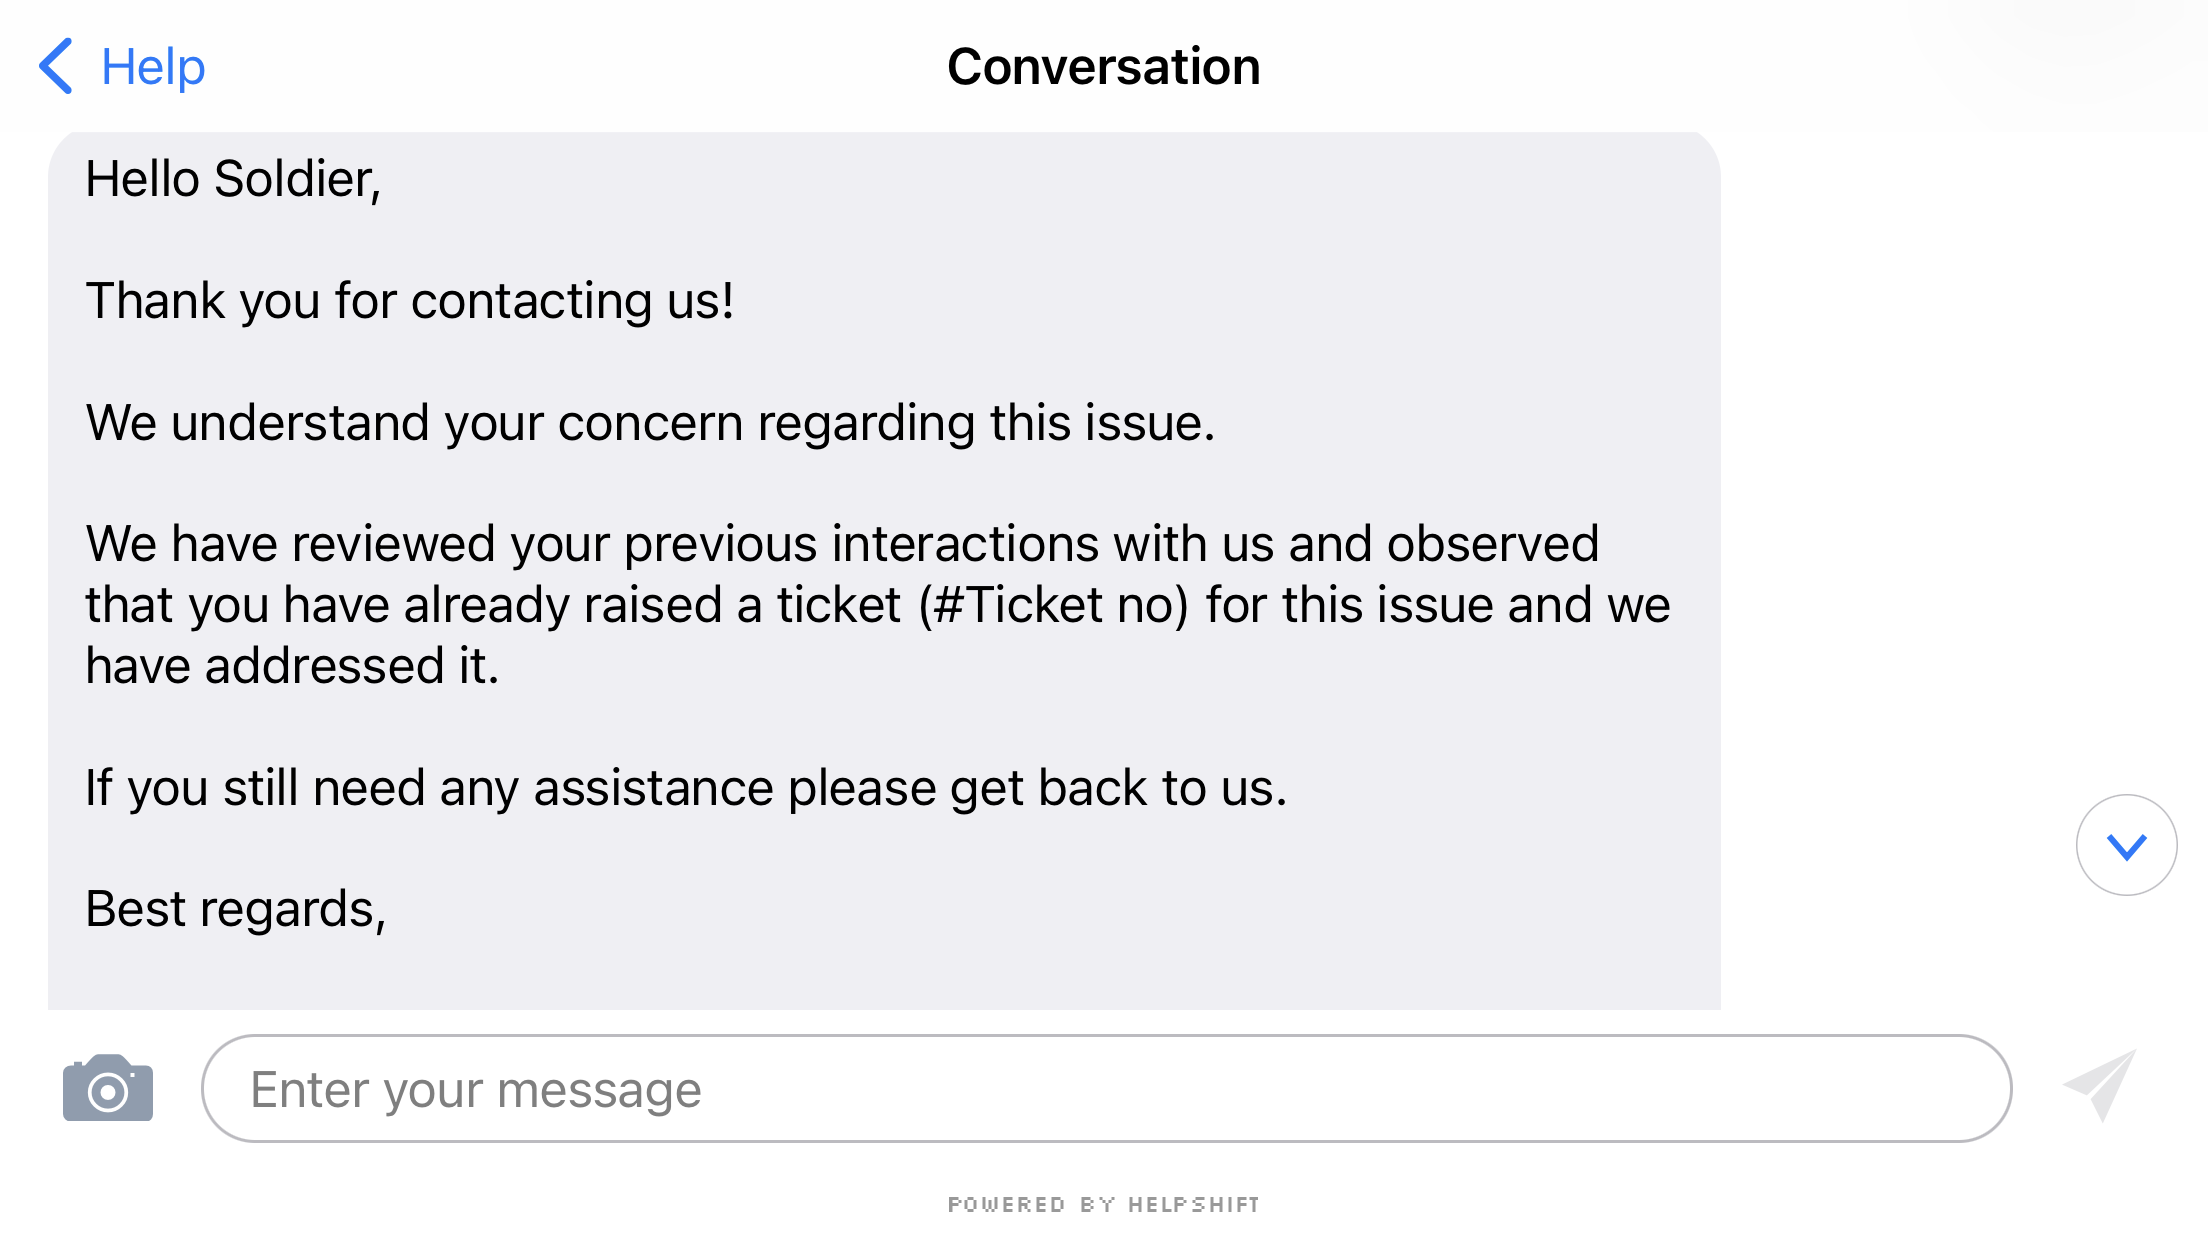Jump to latest message via down chevron
The image size is (2208, 1242).
(2126, 846)
